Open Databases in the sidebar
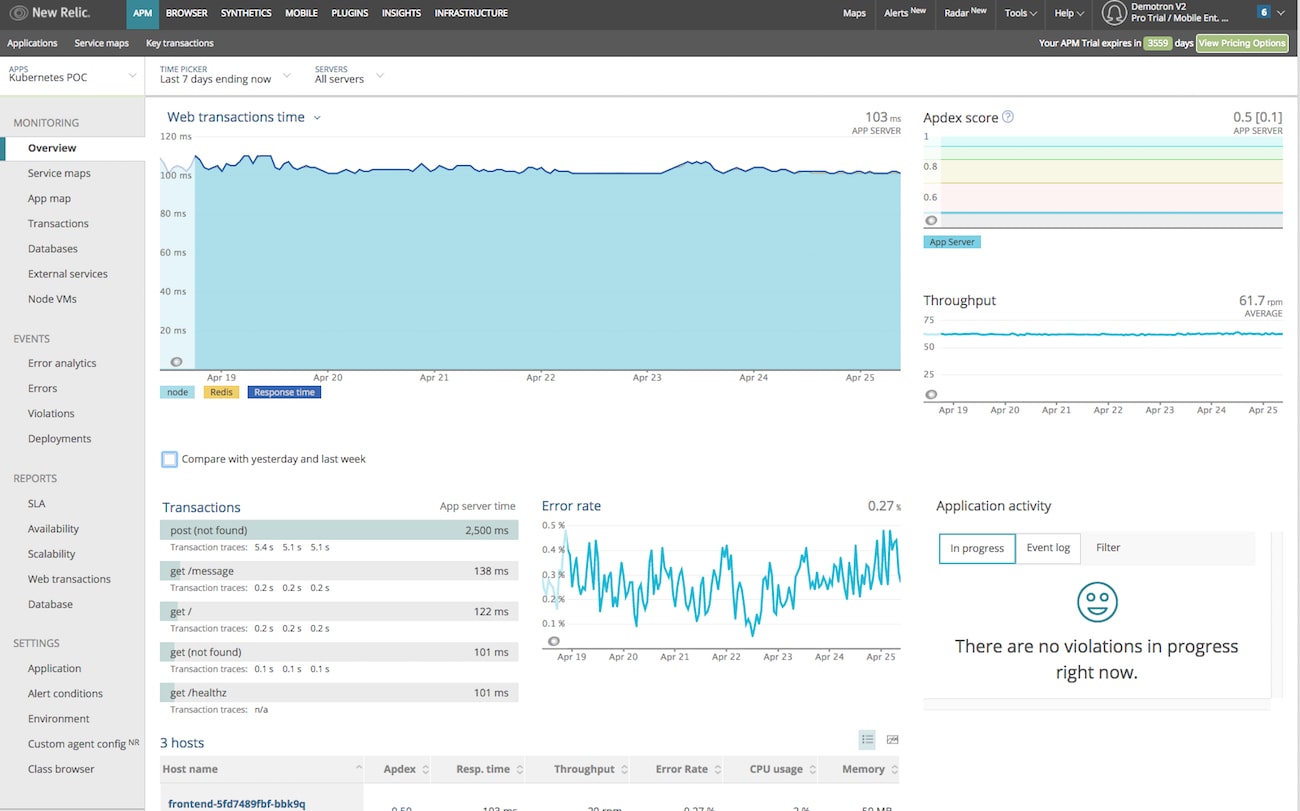The image size is (1300, 811). 53,248
